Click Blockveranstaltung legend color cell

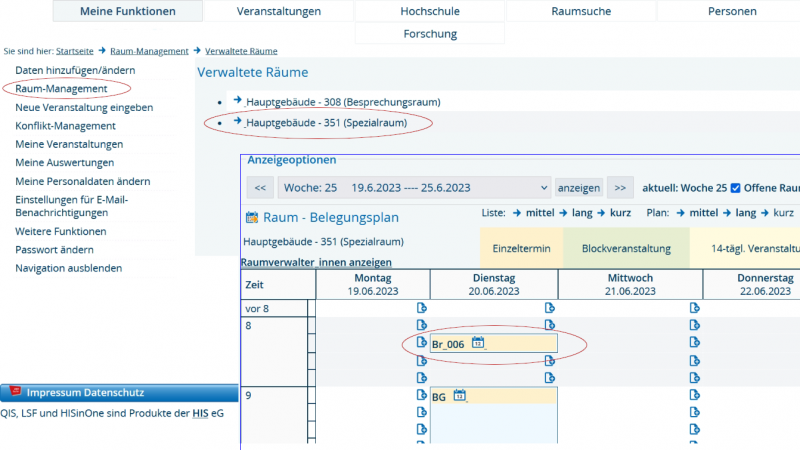(627, 248)
